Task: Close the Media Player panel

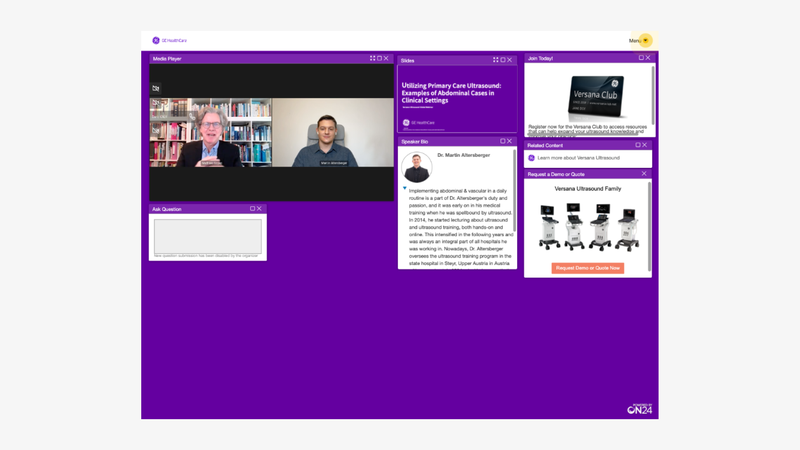Action: click(x=386, y=58)
